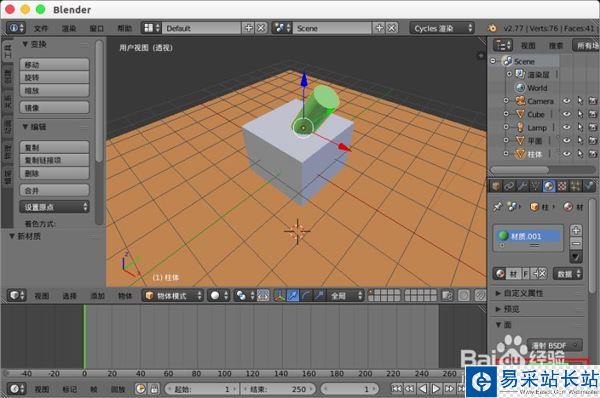Toggle visibility eye for Cube
Screen dimensions: 600x398
tap(567, 114)
